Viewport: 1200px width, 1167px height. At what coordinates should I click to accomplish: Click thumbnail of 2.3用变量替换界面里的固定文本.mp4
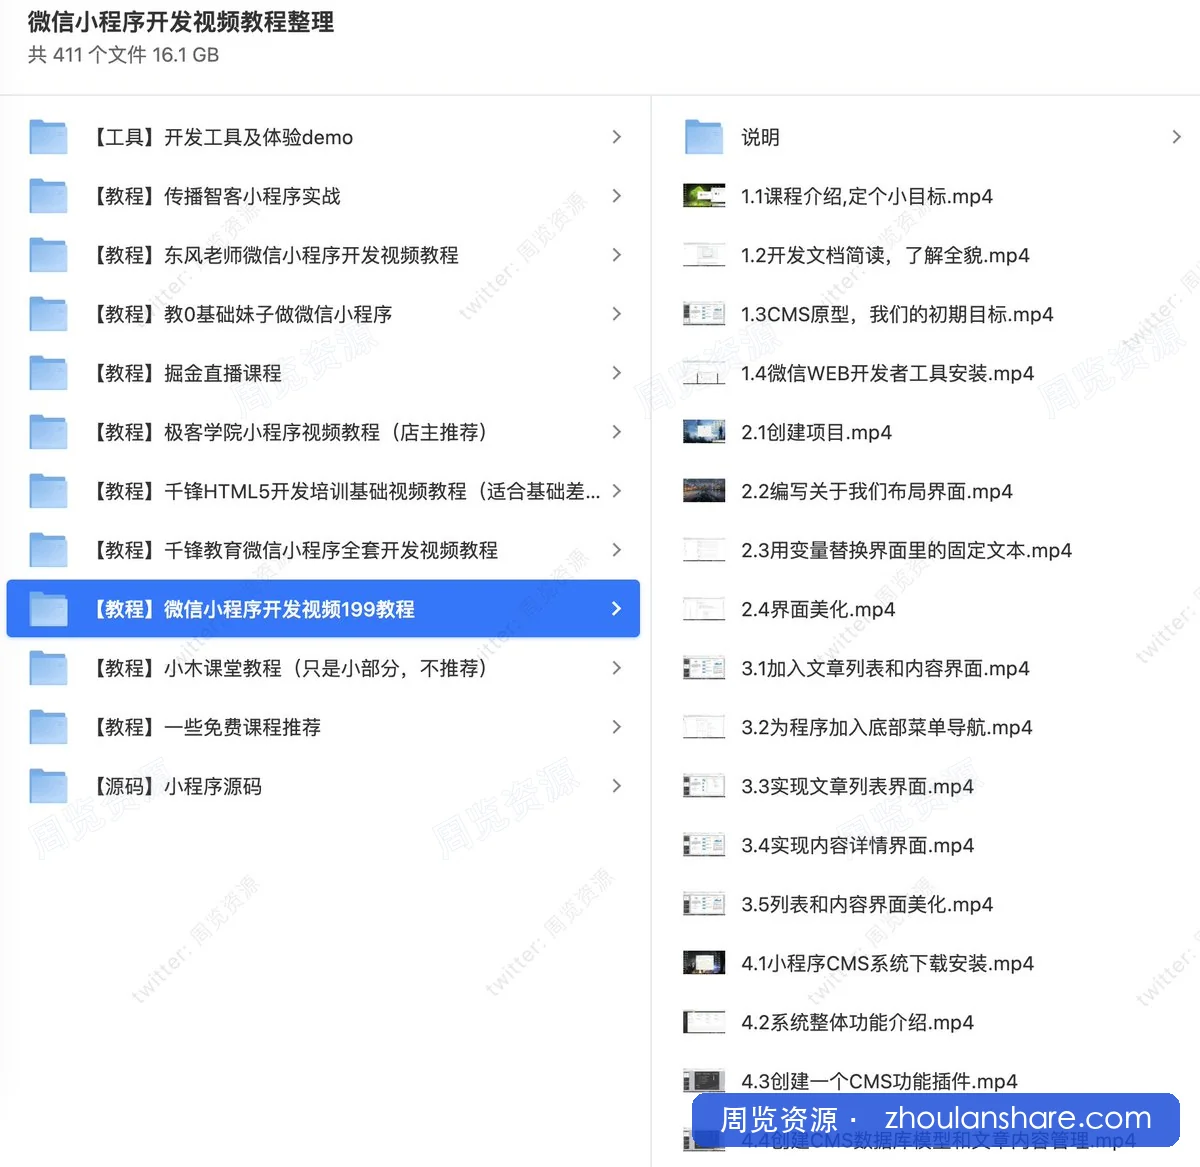[704, 550]
